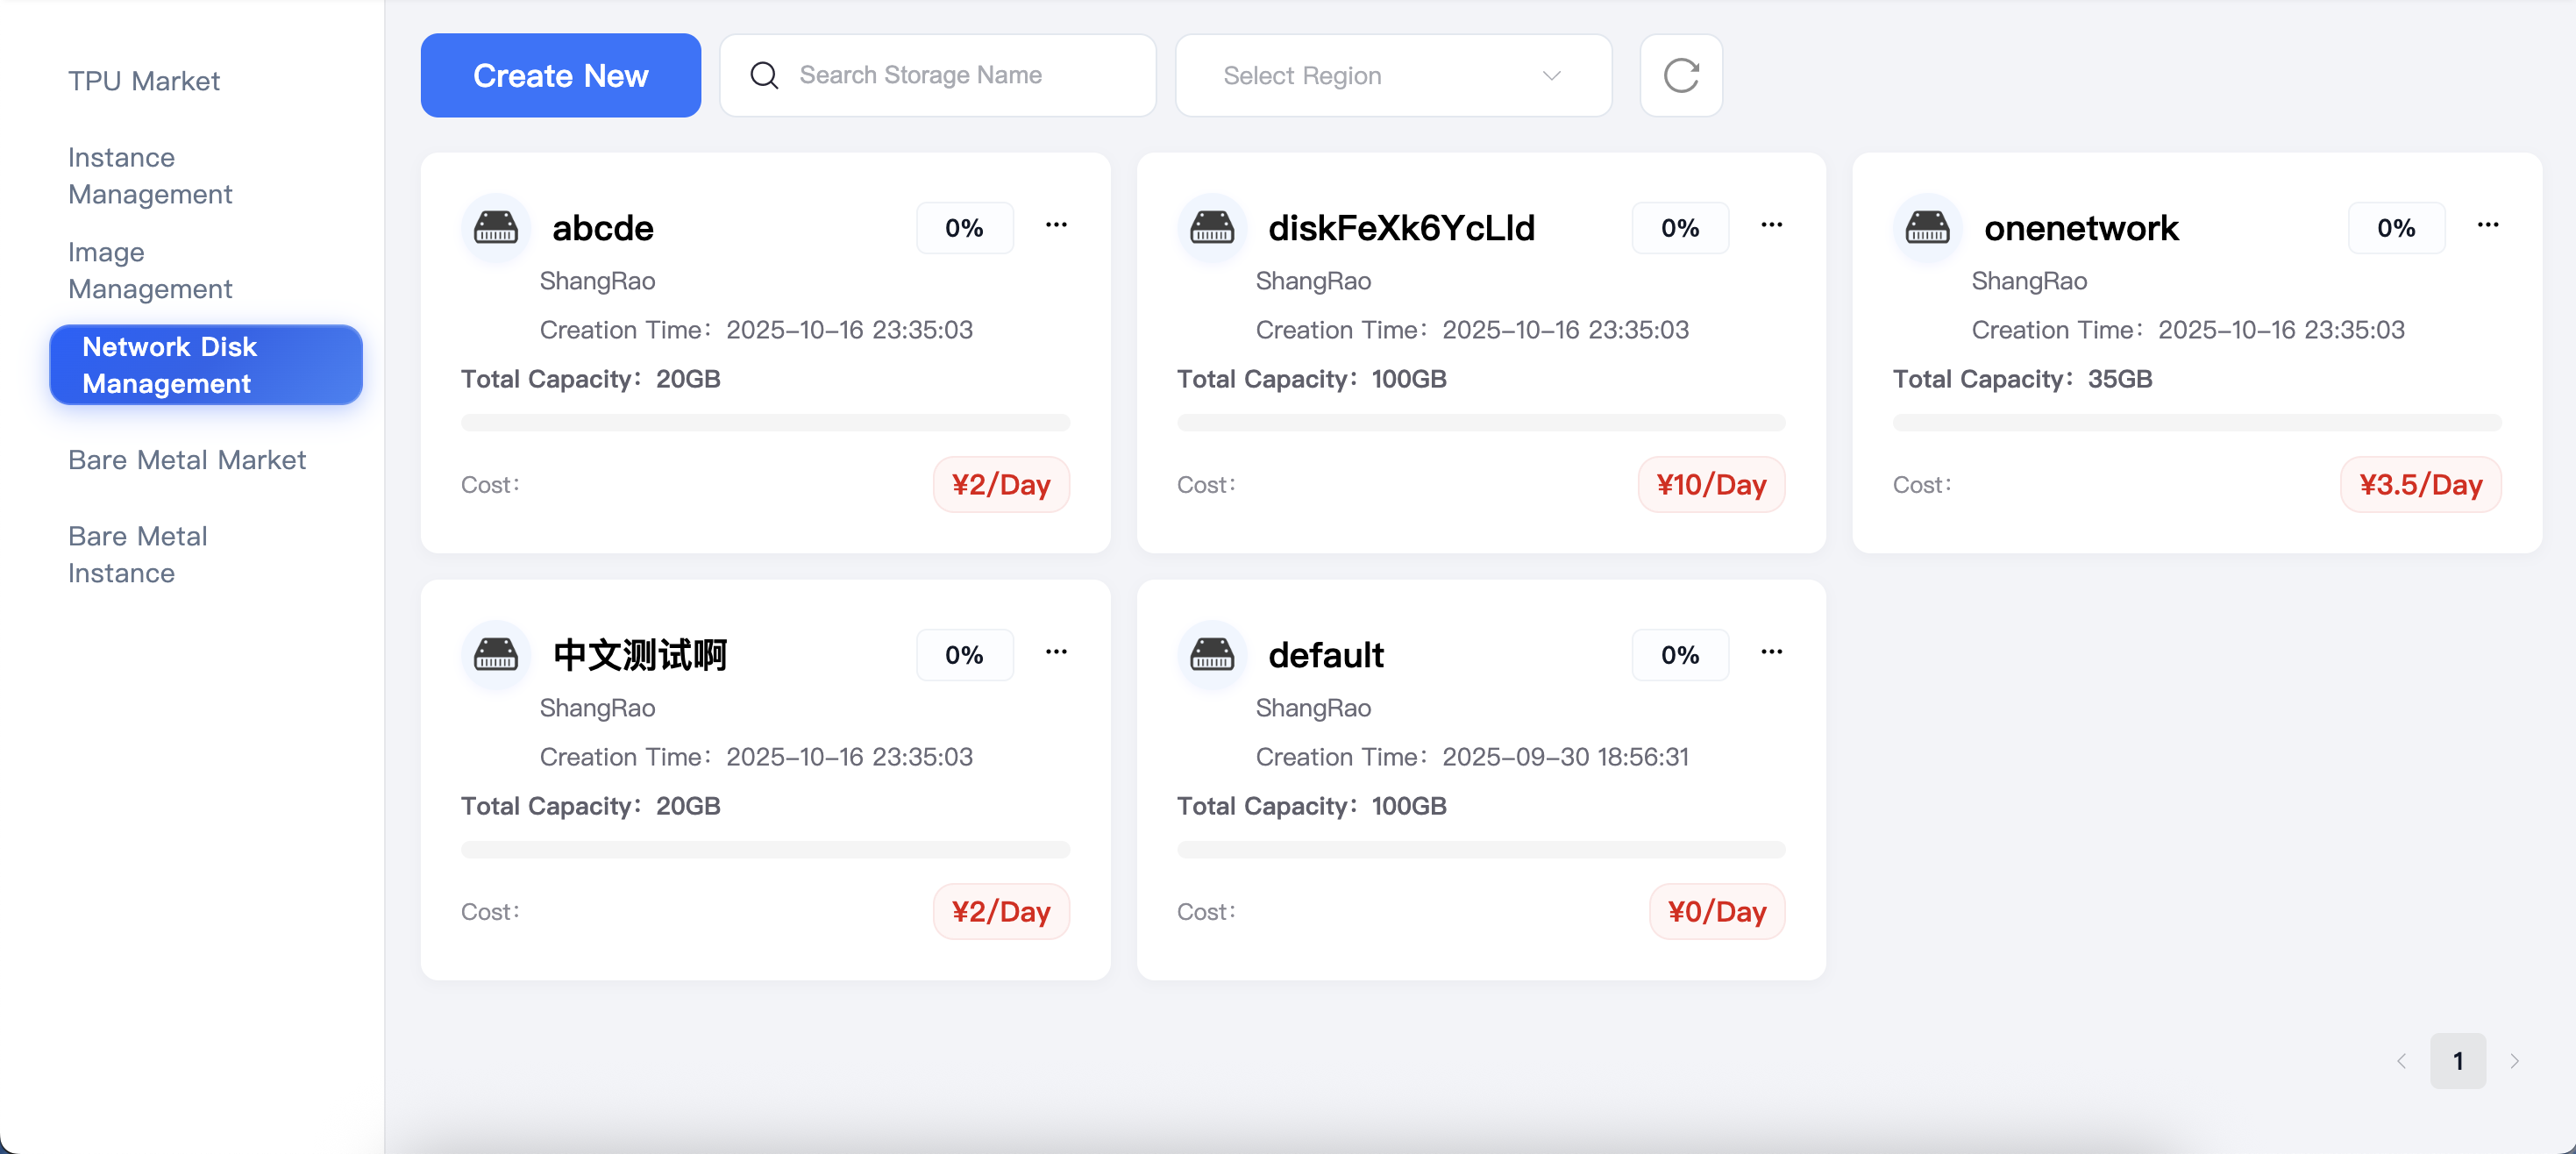Expand the Select Region dropdown
This screenshot has width=2576, height=1154.
click(x=1392, y=75)
